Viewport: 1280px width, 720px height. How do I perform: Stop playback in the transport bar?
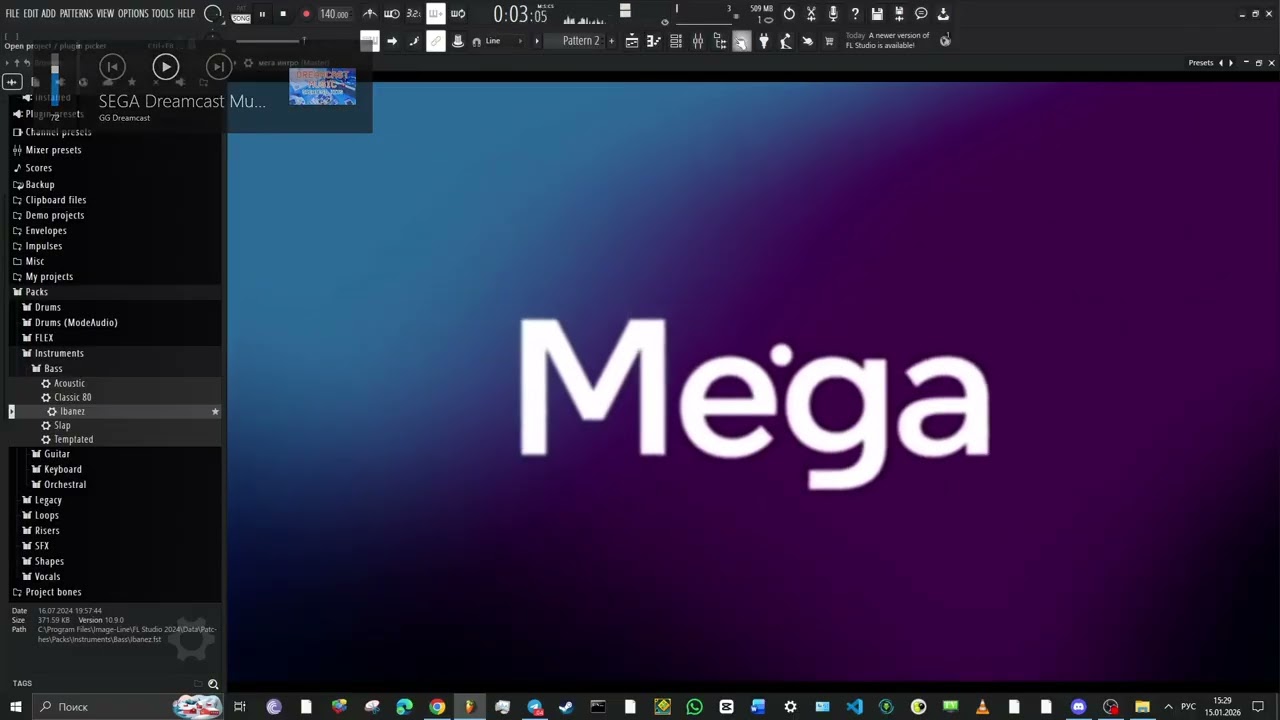(x=283, y=14)
